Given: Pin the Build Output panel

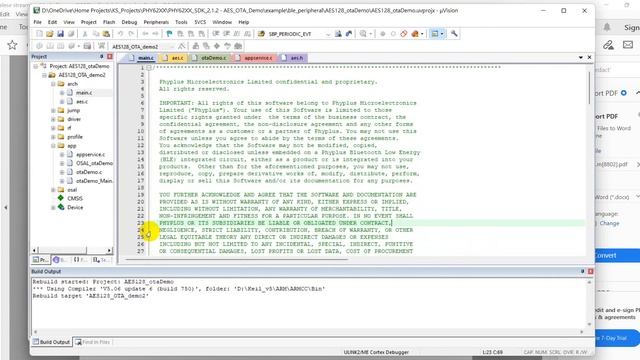Looking at the screenshot, I should (x=582, y=271).
